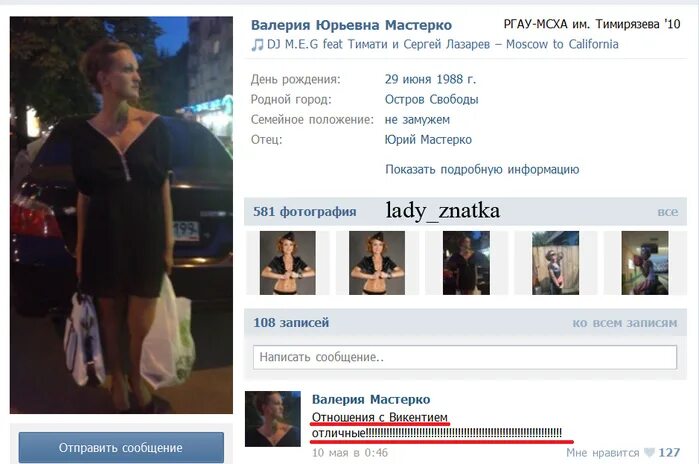Open post timestamp 10 мая в 0:46
699x464 pixels.
[x=350, y=453]
